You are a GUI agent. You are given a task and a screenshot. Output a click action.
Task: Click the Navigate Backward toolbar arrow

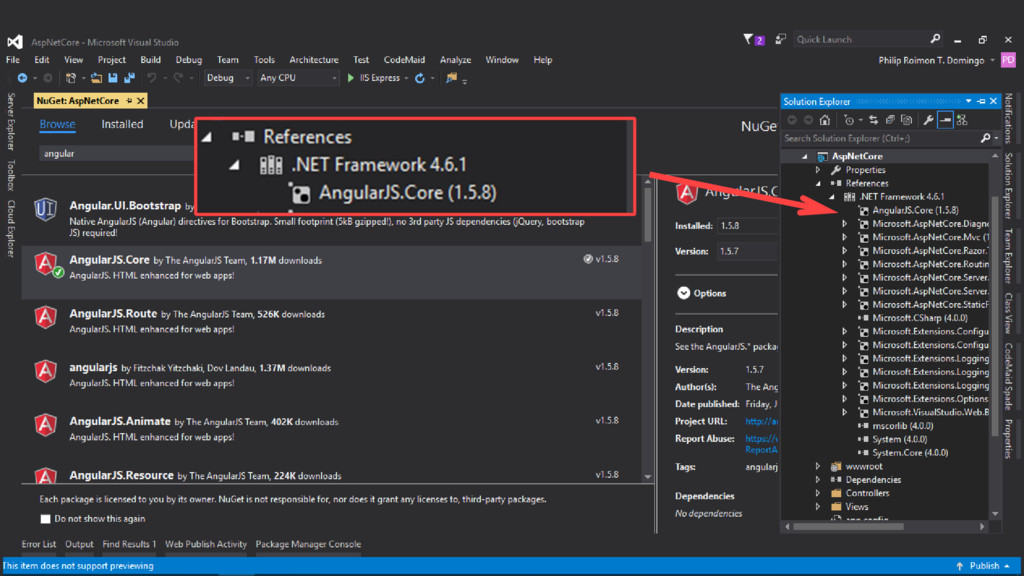pos(22,78)
